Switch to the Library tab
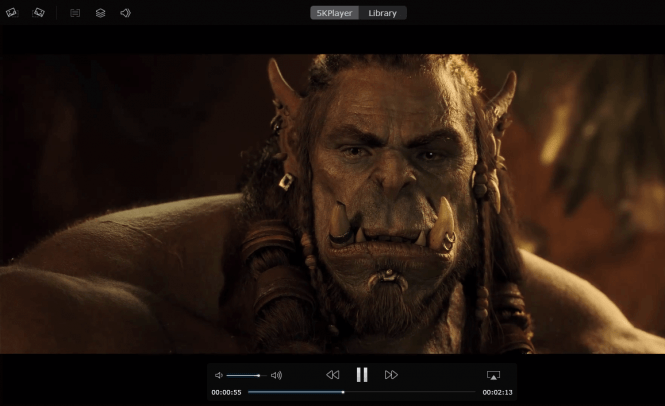 pos(383,13)
